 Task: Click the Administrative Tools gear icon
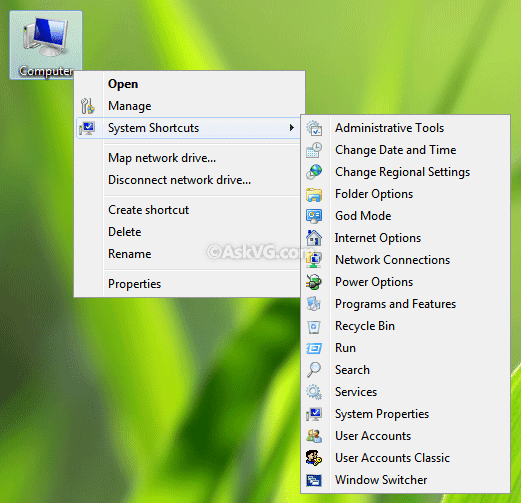(x=314, y=128)
